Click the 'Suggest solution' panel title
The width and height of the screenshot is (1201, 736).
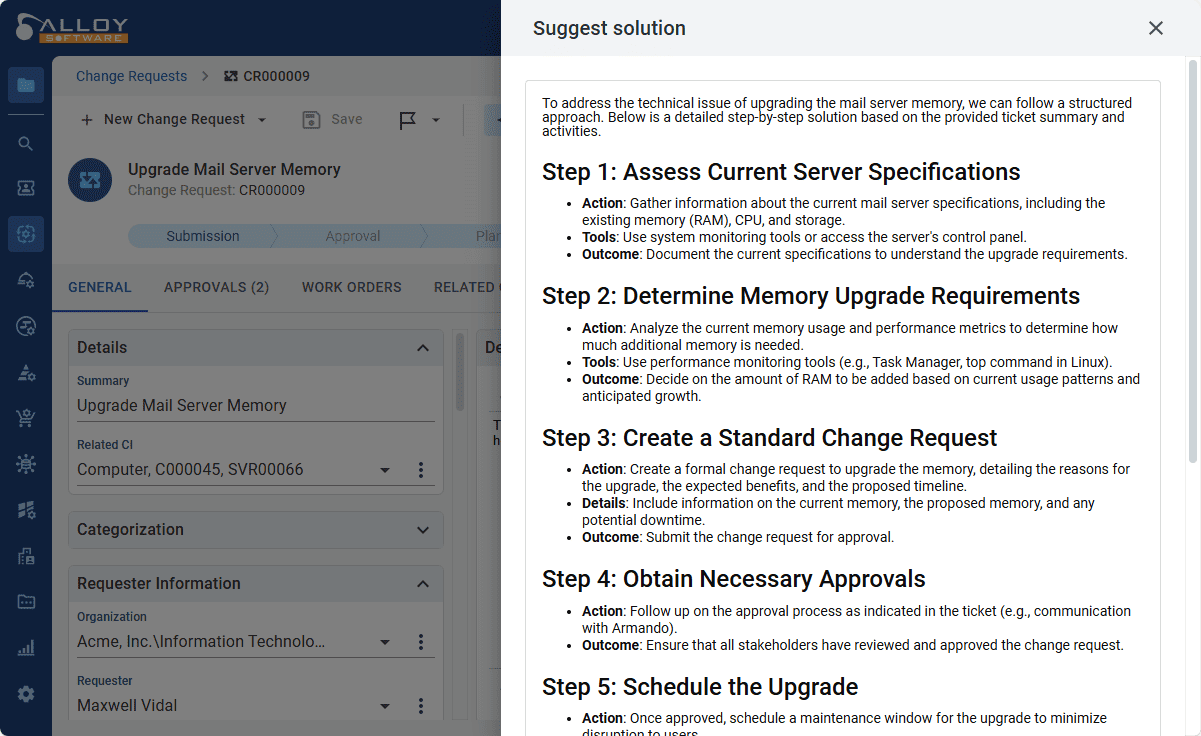pos(609,28)
